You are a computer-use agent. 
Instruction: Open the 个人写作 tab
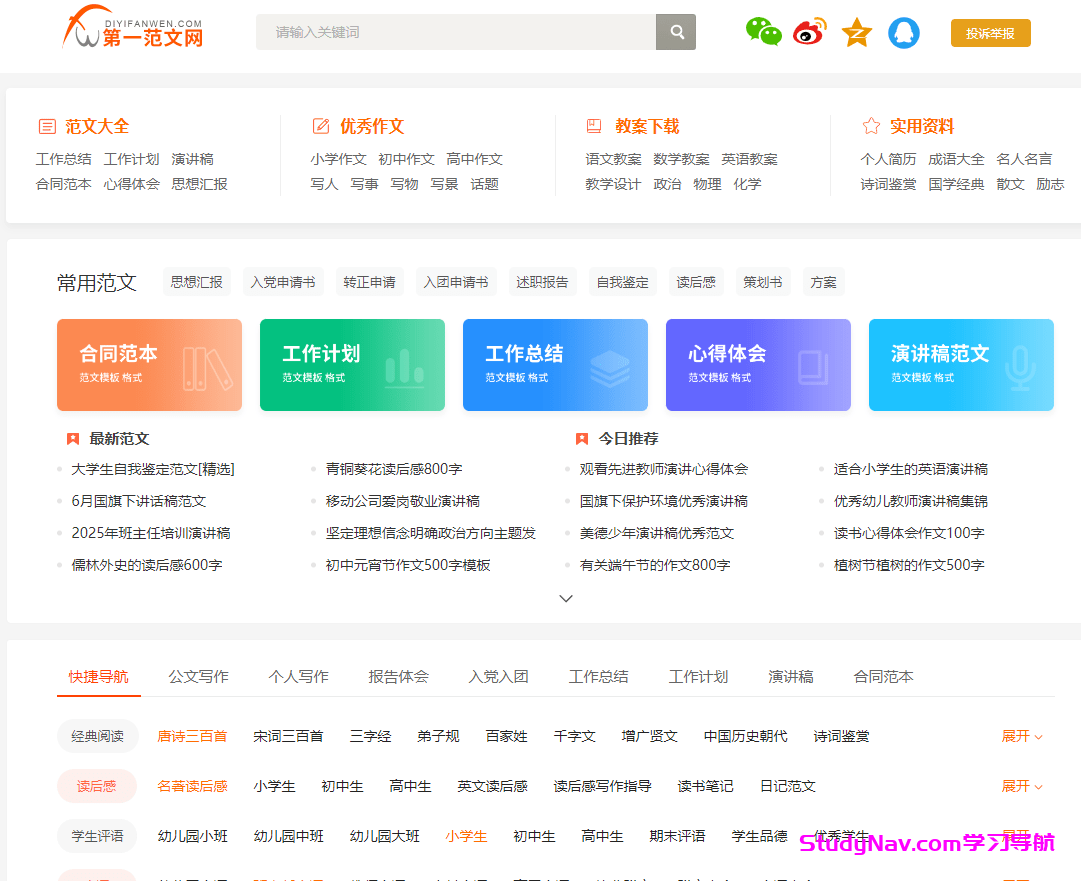(299, 677)
